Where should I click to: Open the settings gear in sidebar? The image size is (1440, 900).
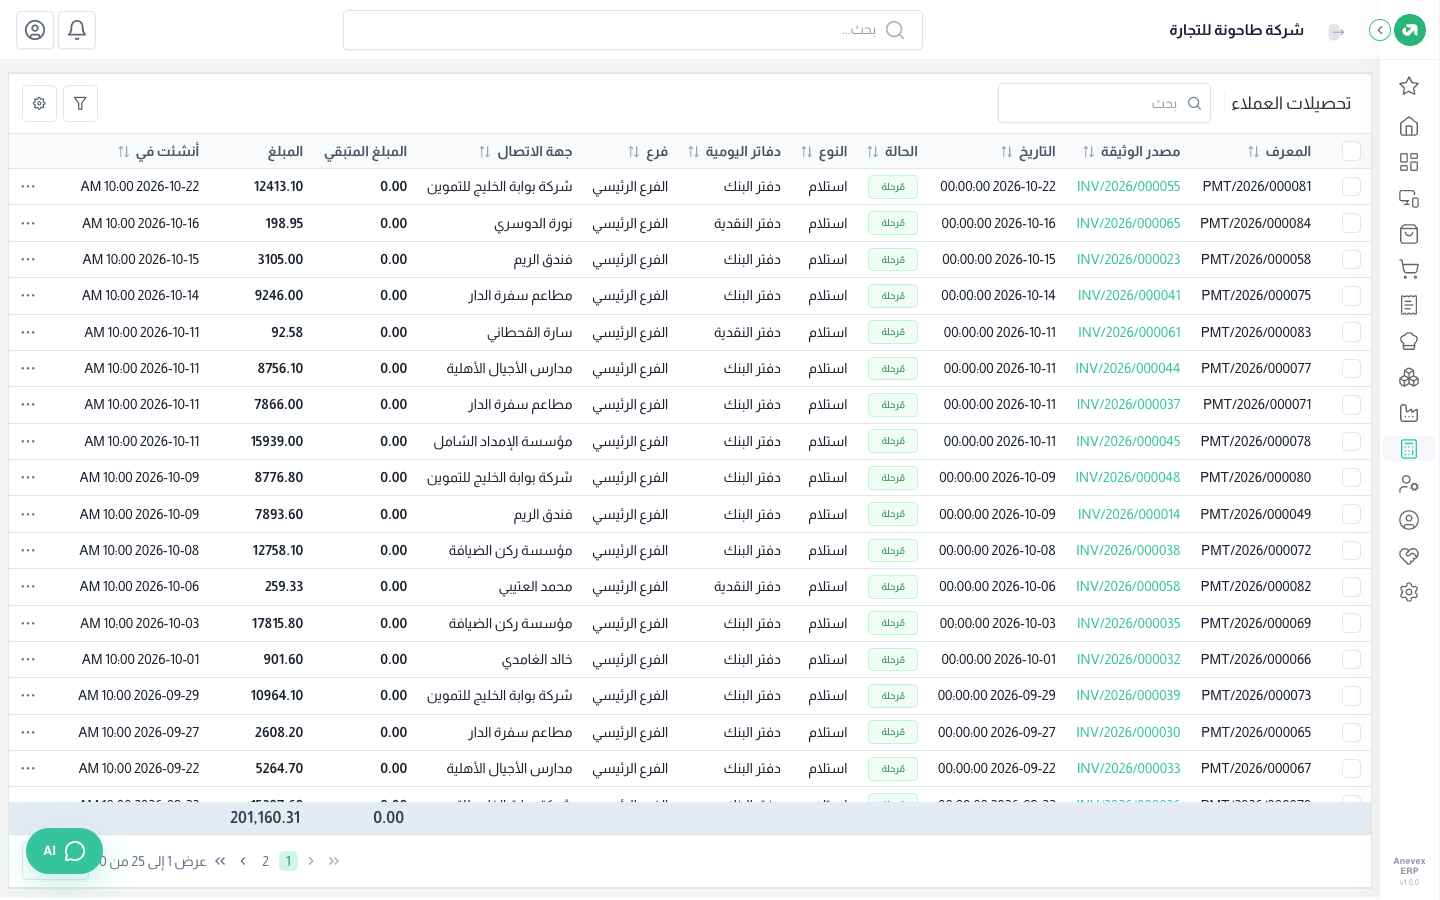click(1409, 592)
